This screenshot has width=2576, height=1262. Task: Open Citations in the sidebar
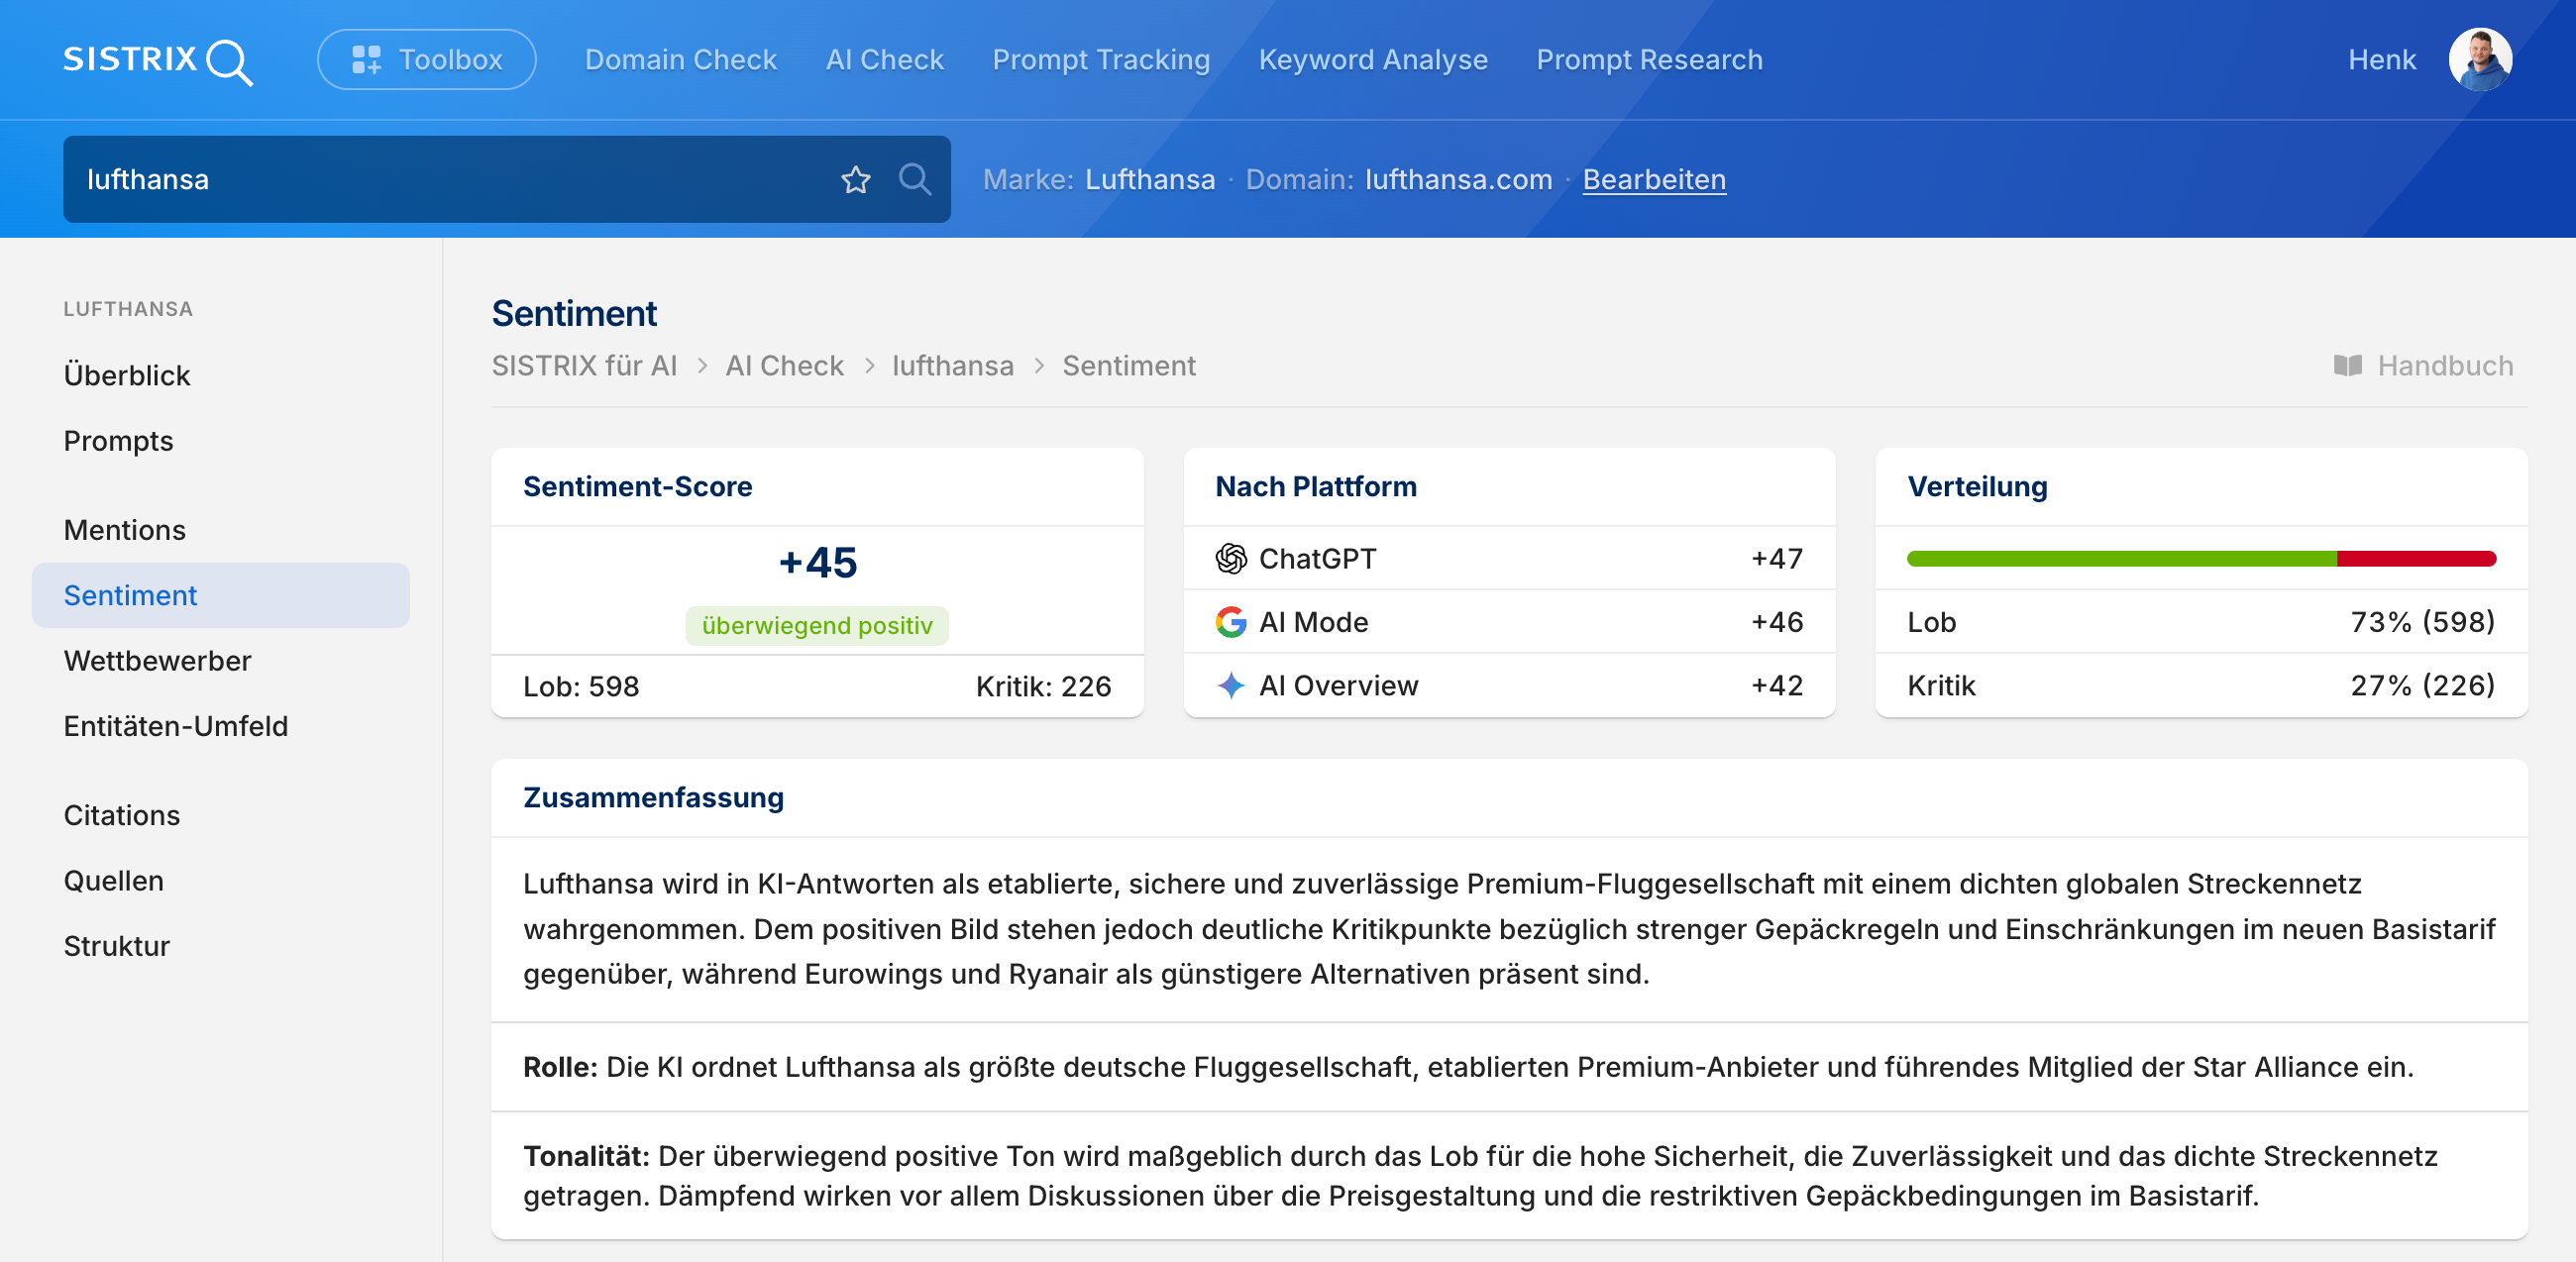tap(121, 815)
